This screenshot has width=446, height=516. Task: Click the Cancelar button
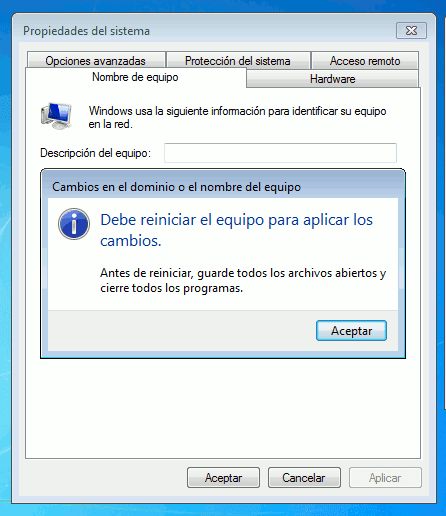(304, 478)
